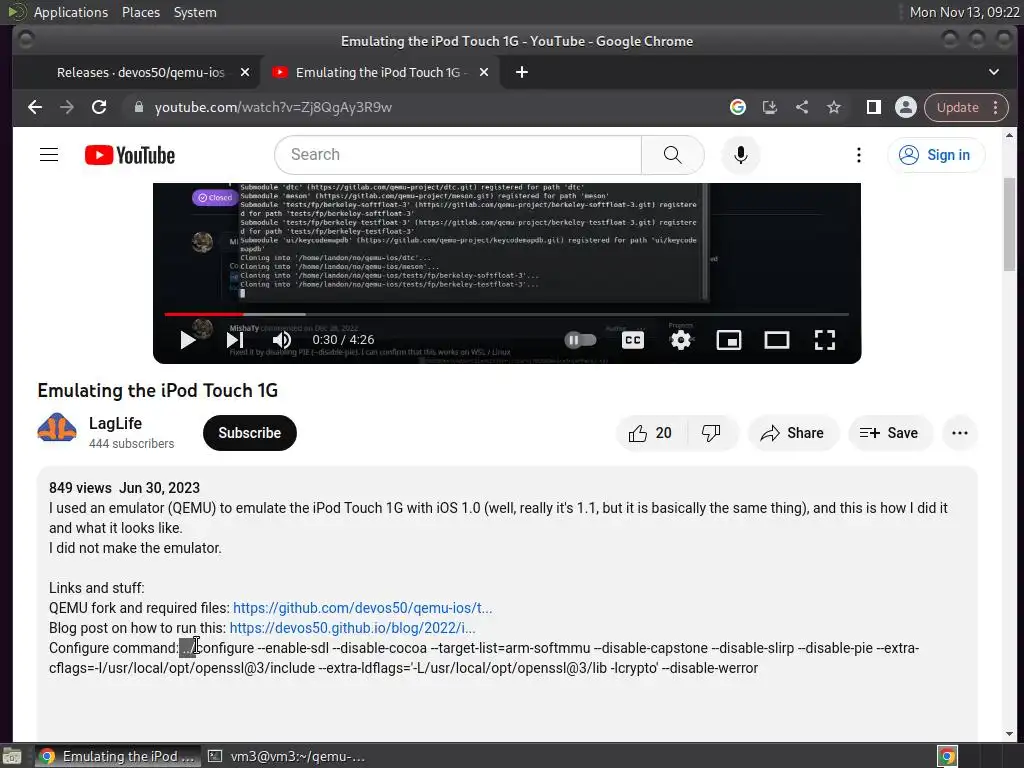Switch to Releases devos50/qemu-ios tab
This screenshot has height=768, width=1024.
coord(140,72)
